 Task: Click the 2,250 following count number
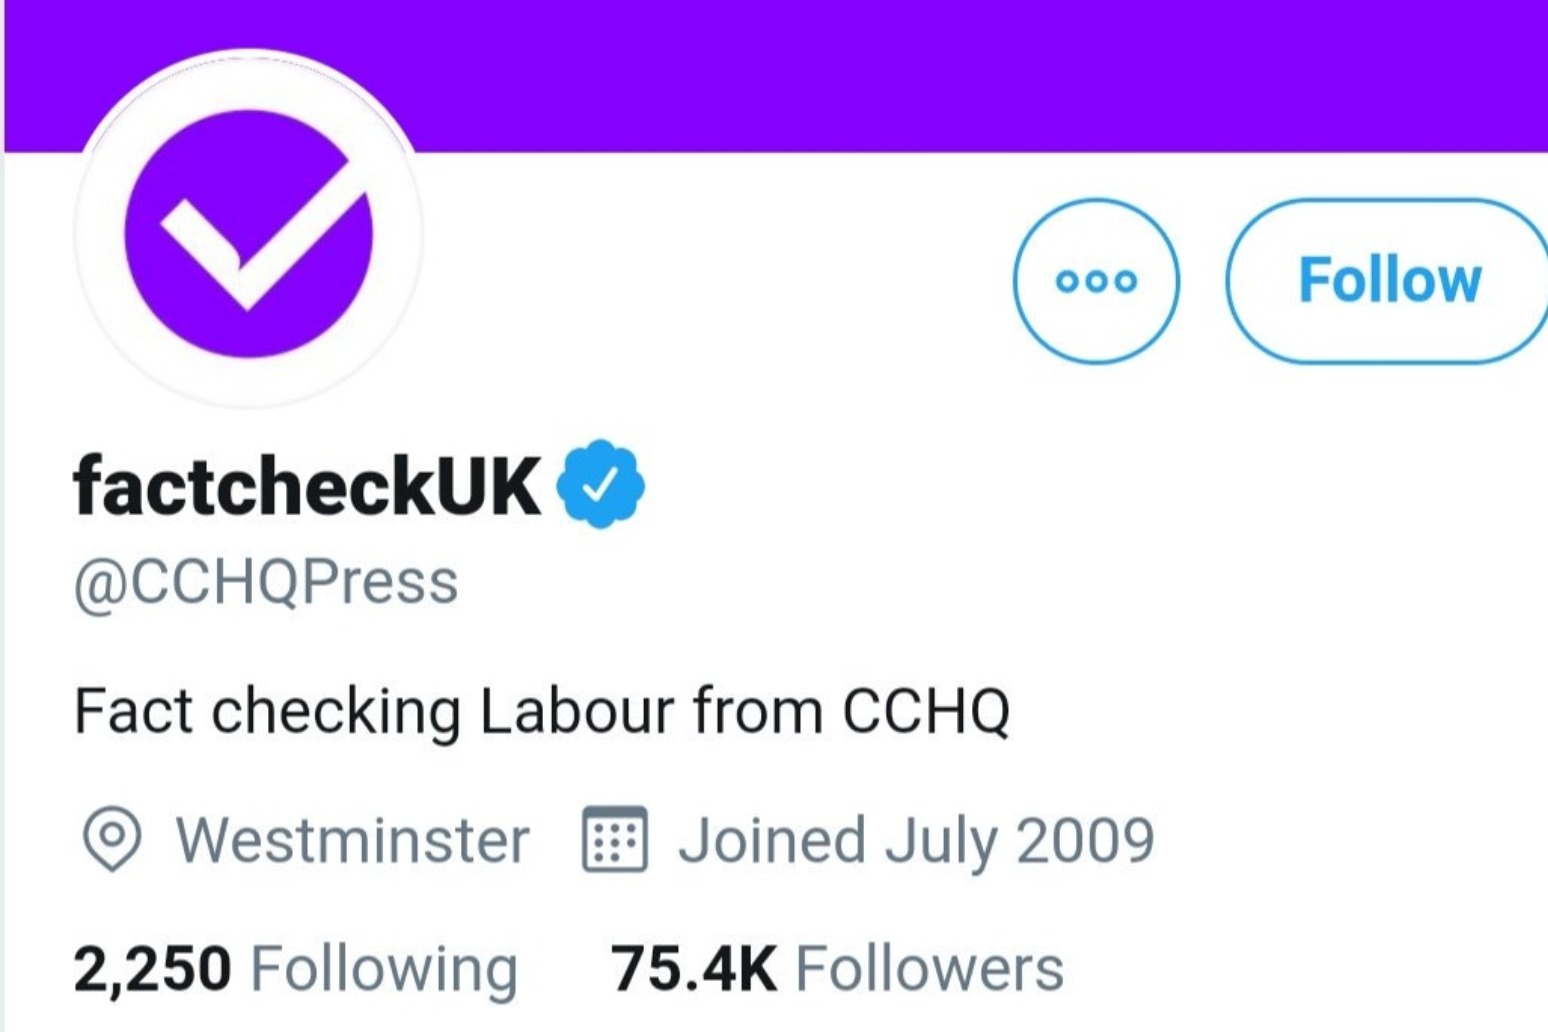152,968
